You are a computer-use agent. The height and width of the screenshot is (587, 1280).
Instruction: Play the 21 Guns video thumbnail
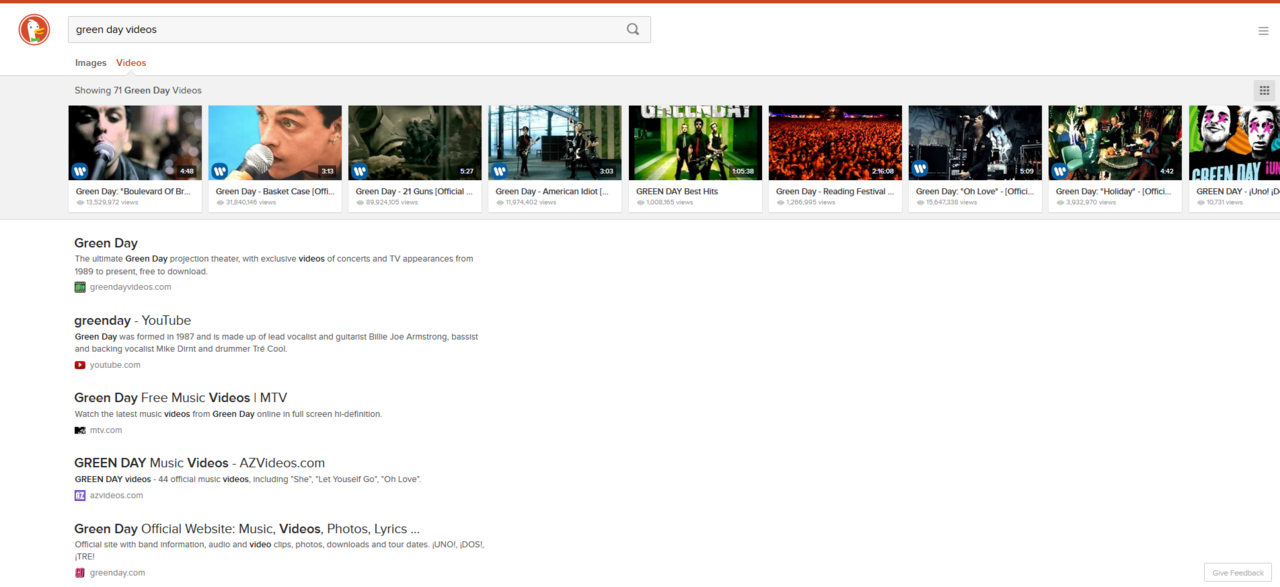(x=415, y=143)
